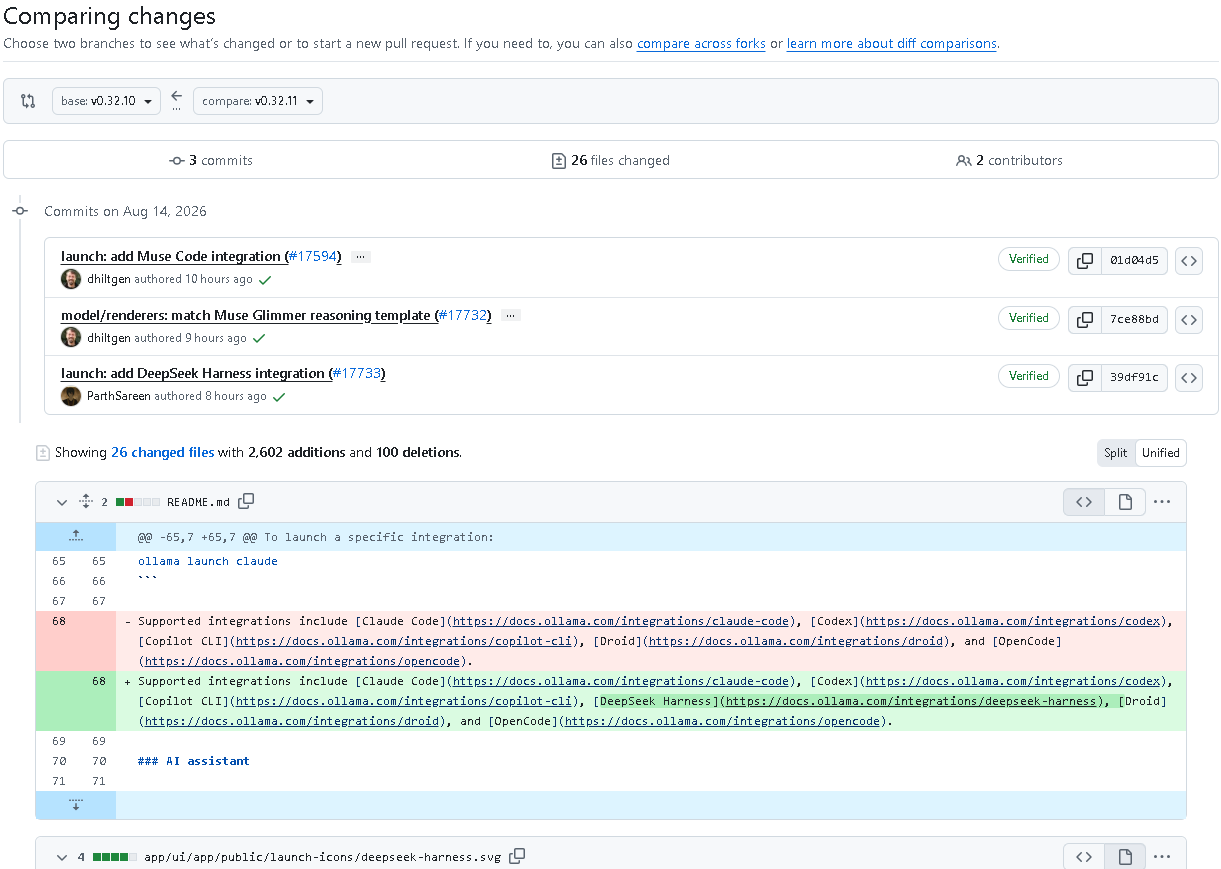
Task: Click the Verified badge for commit 7ce88bd
Action: click(x=1028, y=318)
